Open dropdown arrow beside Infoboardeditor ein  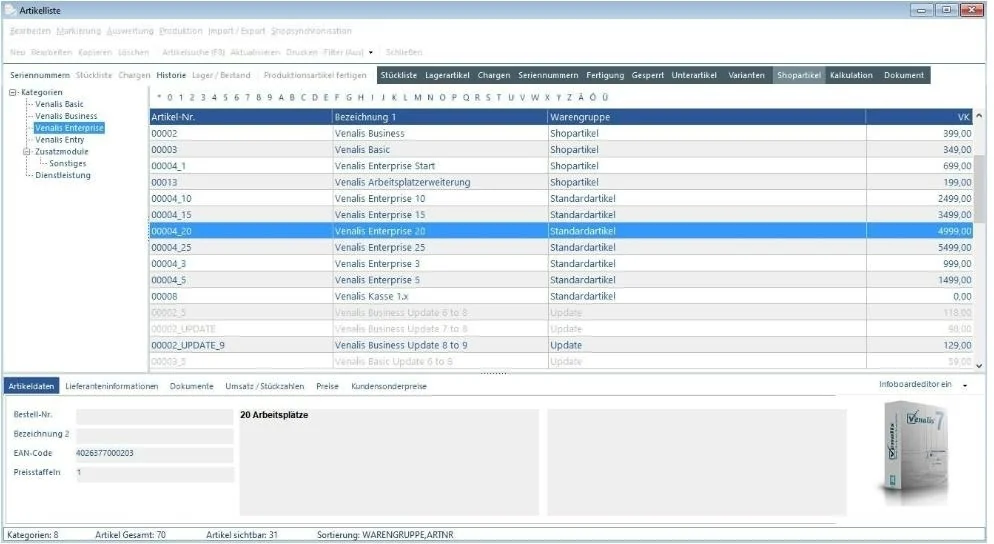[x=965, y=385]
